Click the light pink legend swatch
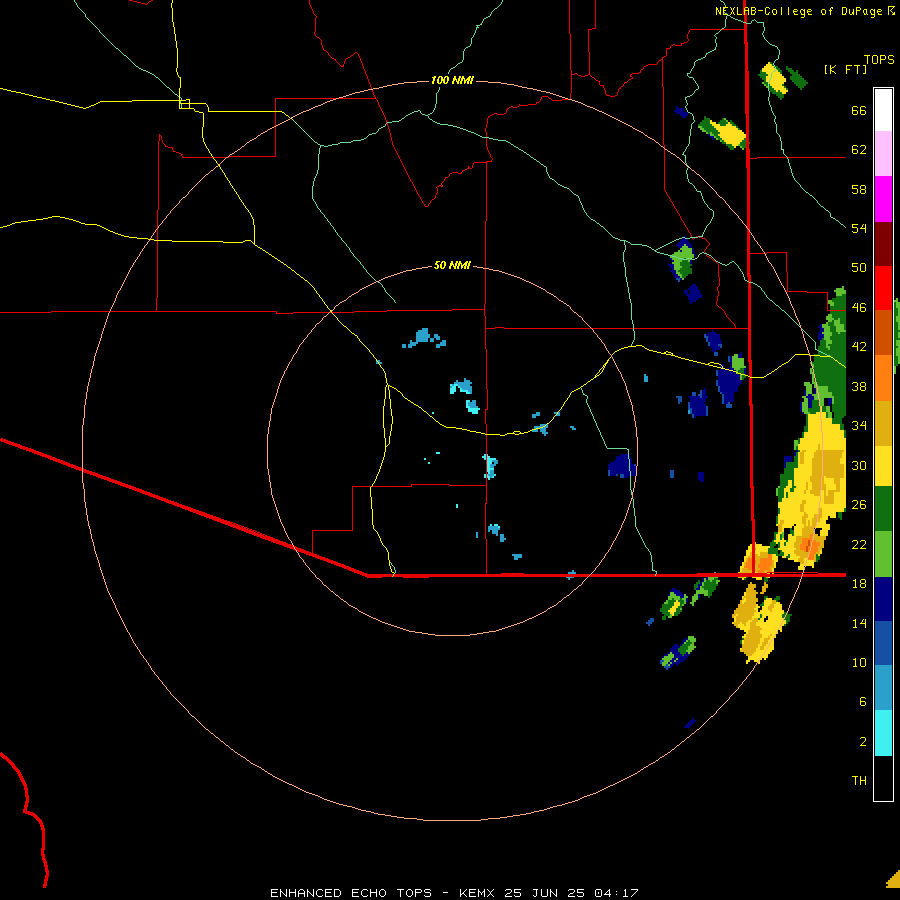Screen dimensions: 900x900 click(883, 154)
